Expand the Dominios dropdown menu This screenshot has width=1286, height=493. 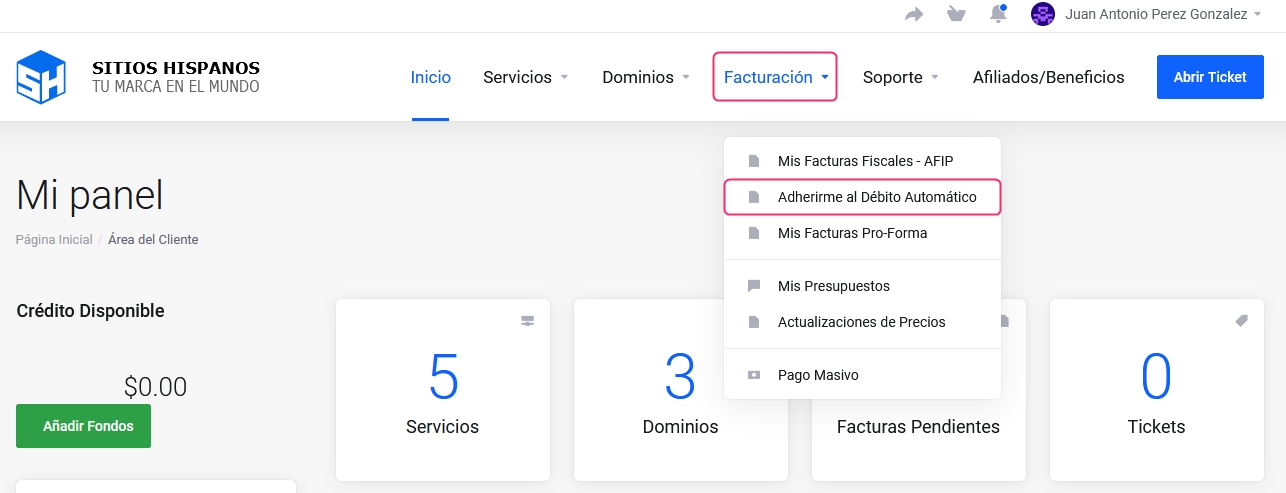[x=645, y=77]
